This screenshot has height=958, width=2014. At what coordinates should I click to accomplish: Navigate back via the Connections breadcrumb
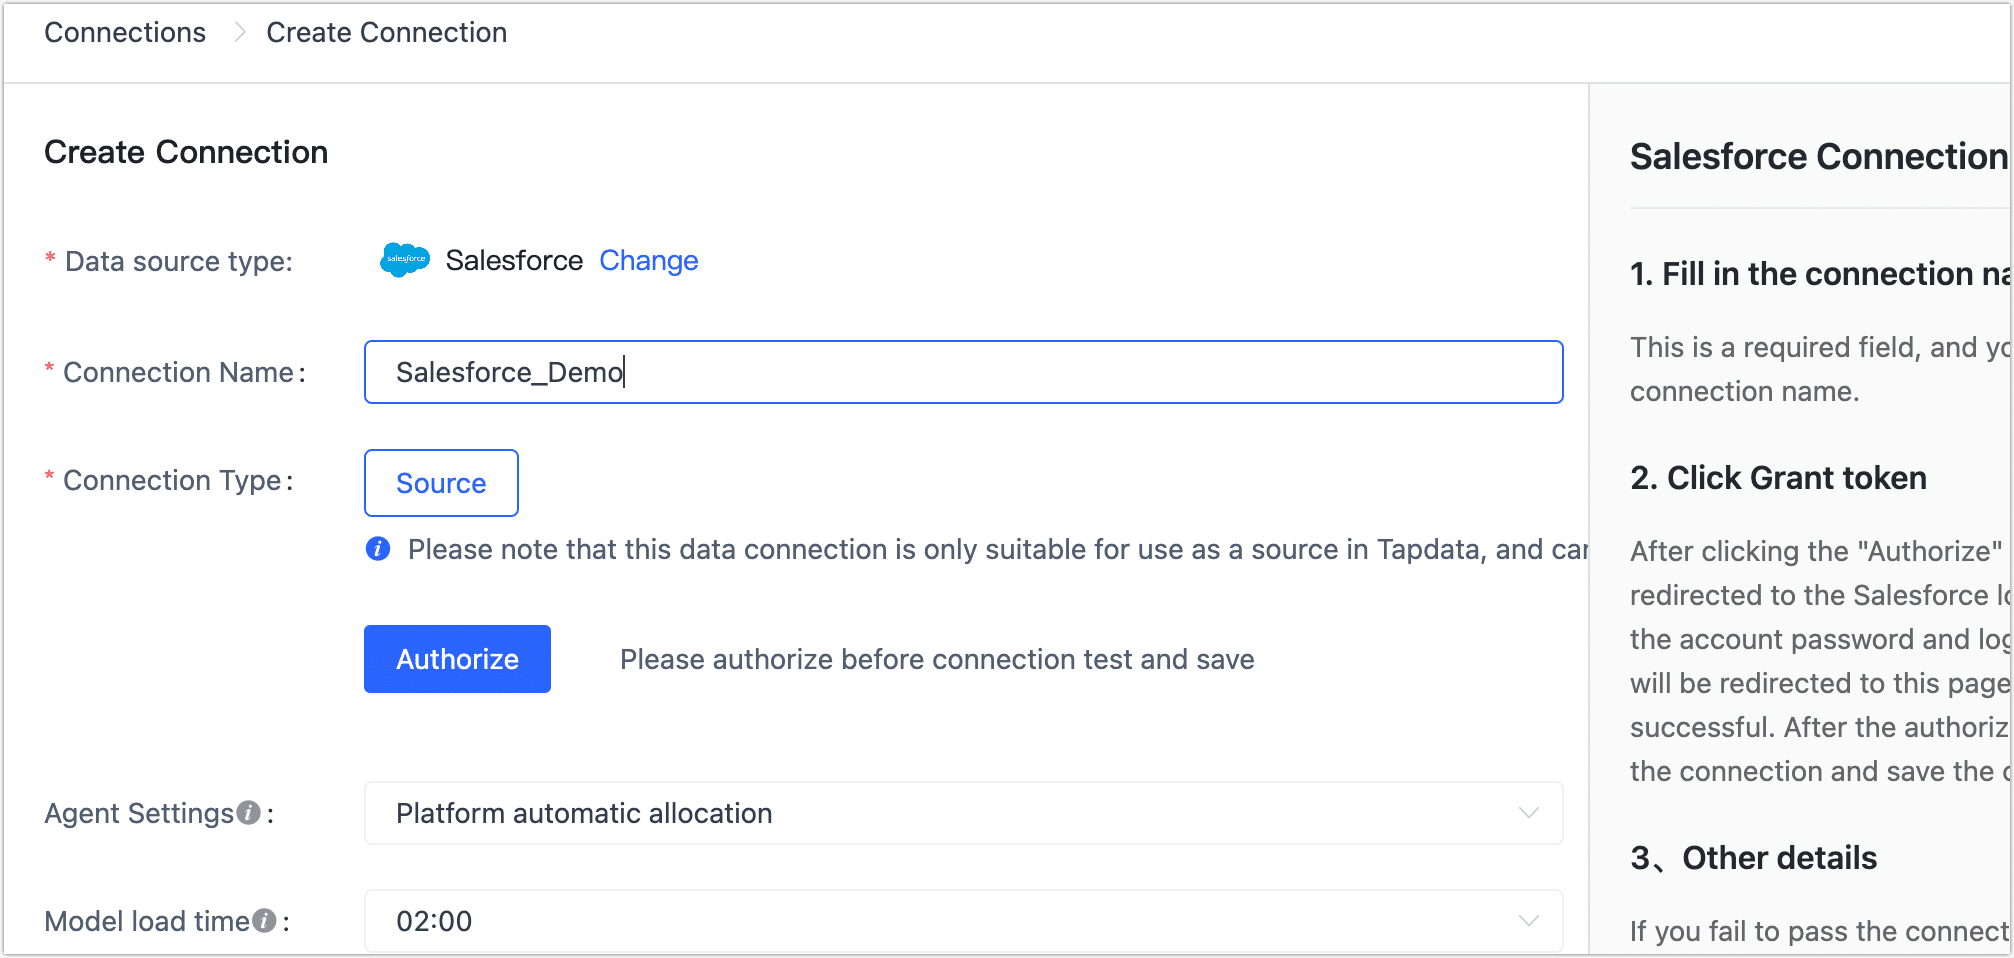click(124, 32)
